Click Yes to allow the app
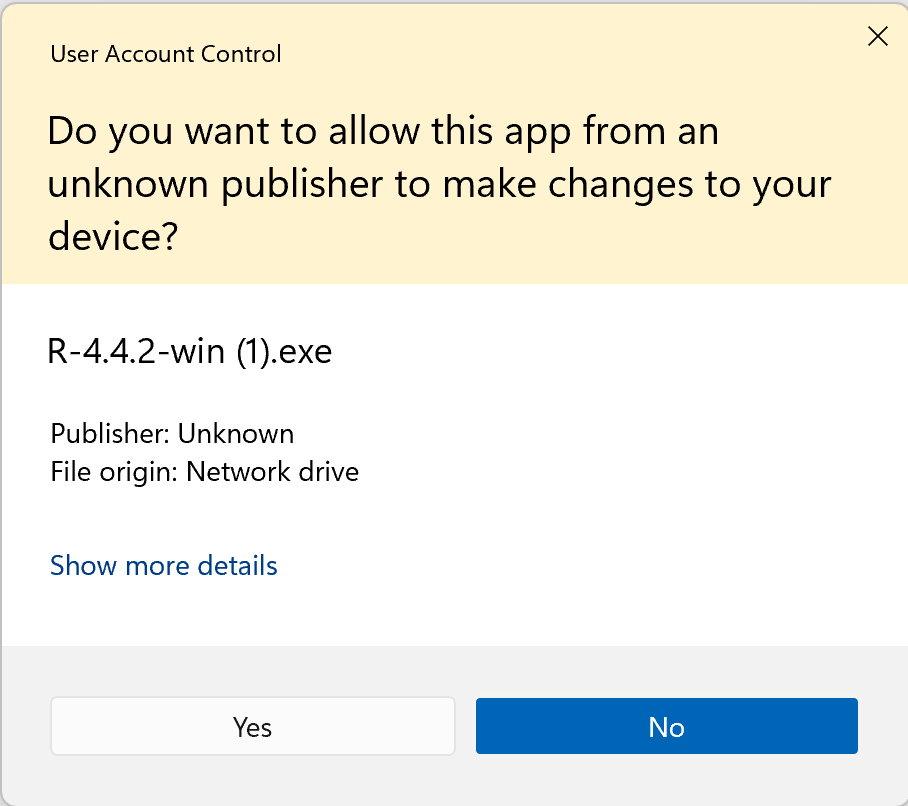Screen dimensions: 908x806 [x=253, y=726]
